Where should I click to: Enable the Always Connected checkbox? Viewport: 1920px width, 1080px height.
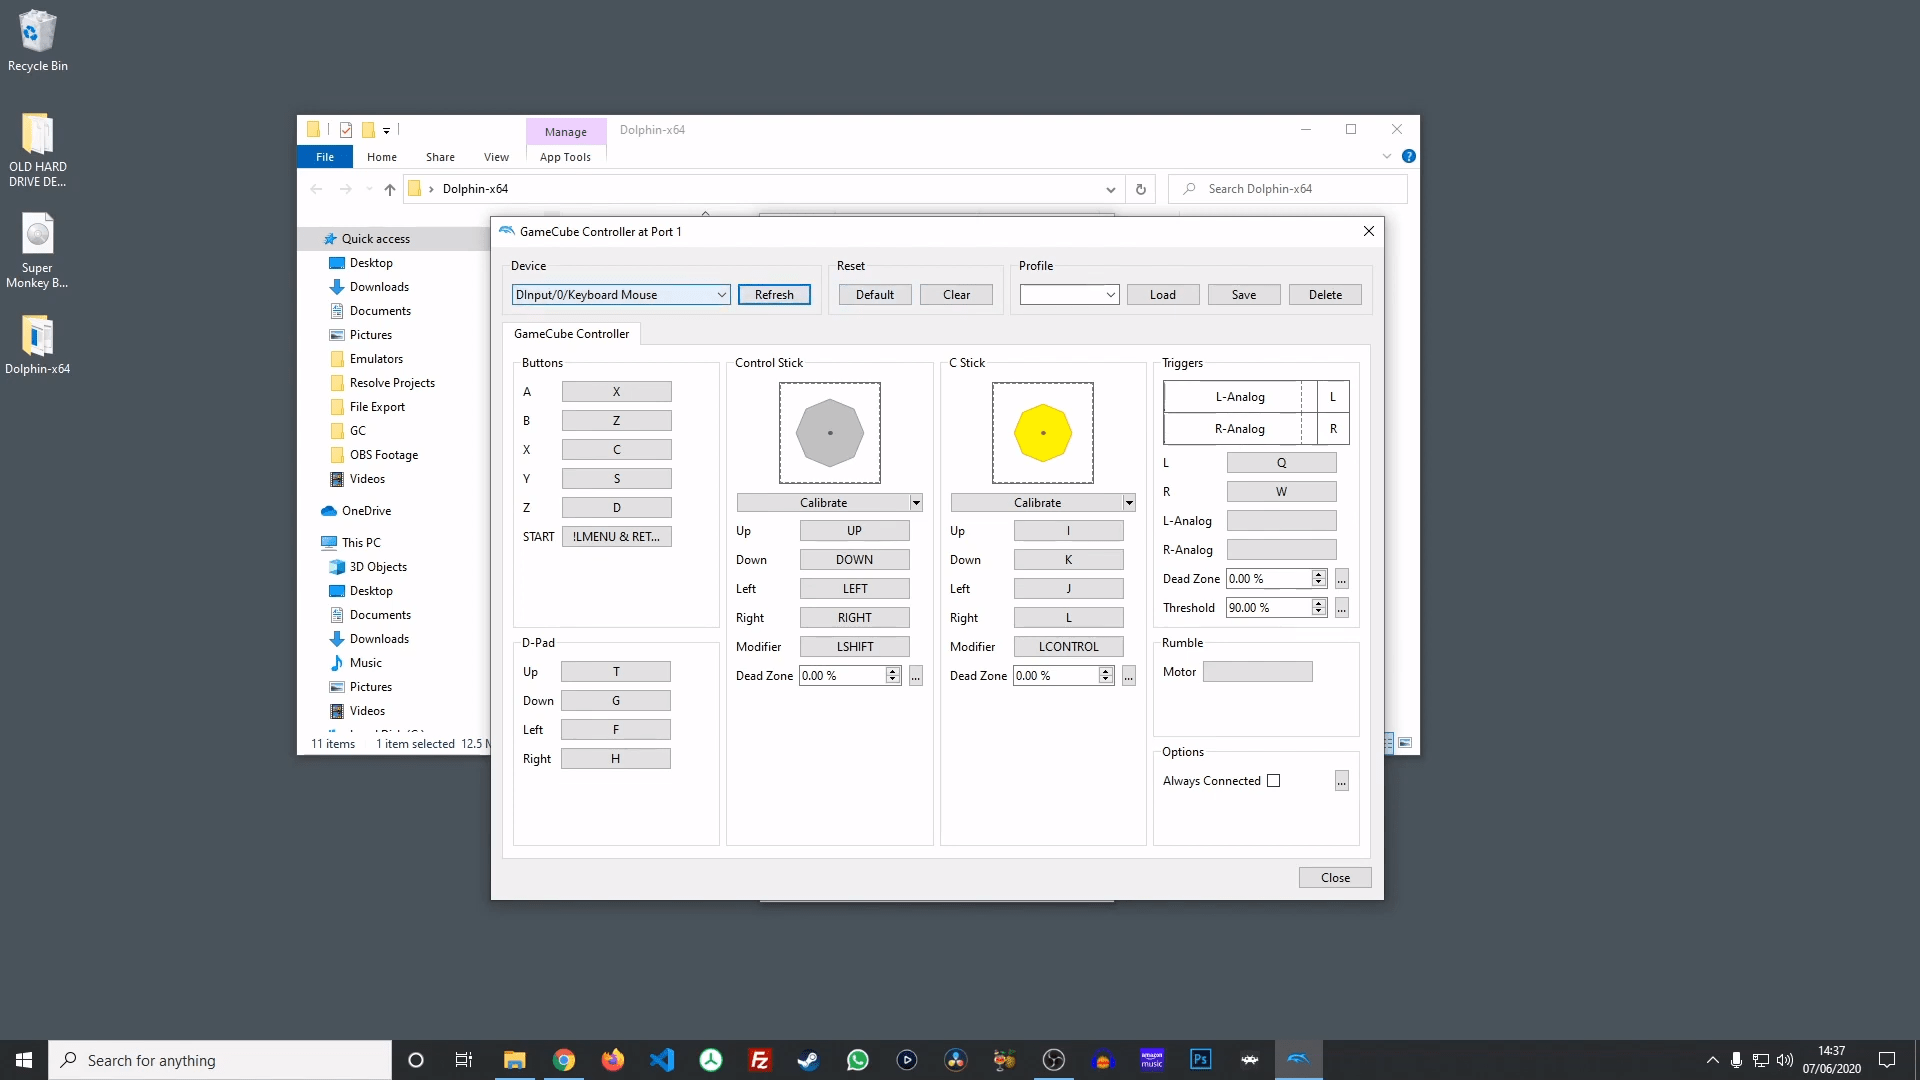point(1274,779)
